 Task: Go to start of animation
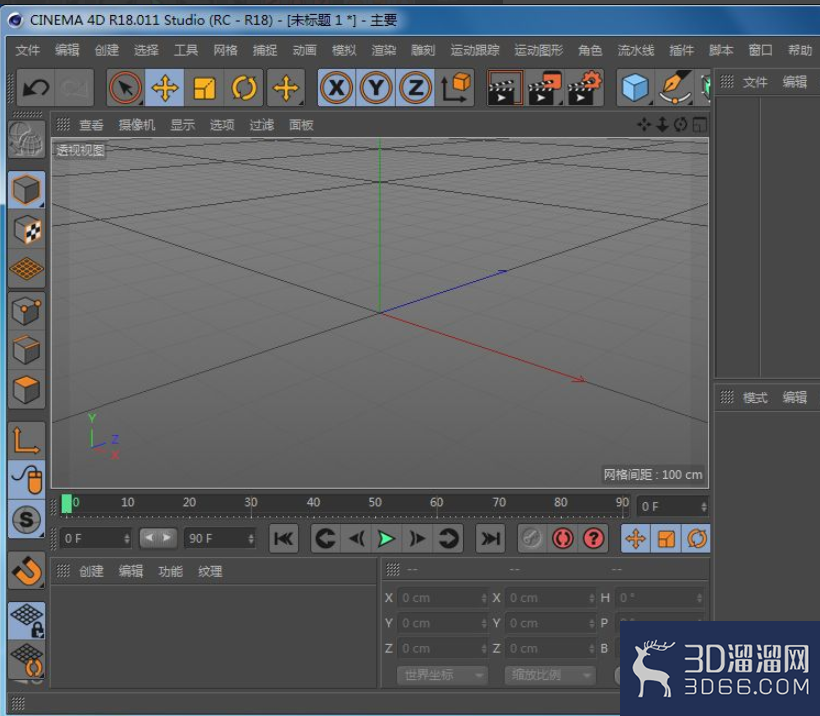point(283,539)
